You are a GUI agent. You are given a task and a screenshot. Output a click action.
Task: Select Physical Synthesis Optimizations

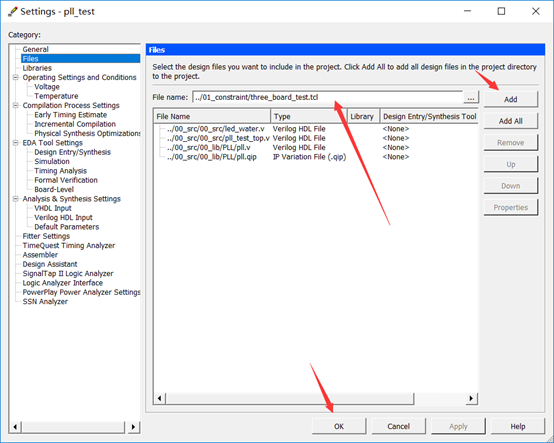(x=87, y=133)
